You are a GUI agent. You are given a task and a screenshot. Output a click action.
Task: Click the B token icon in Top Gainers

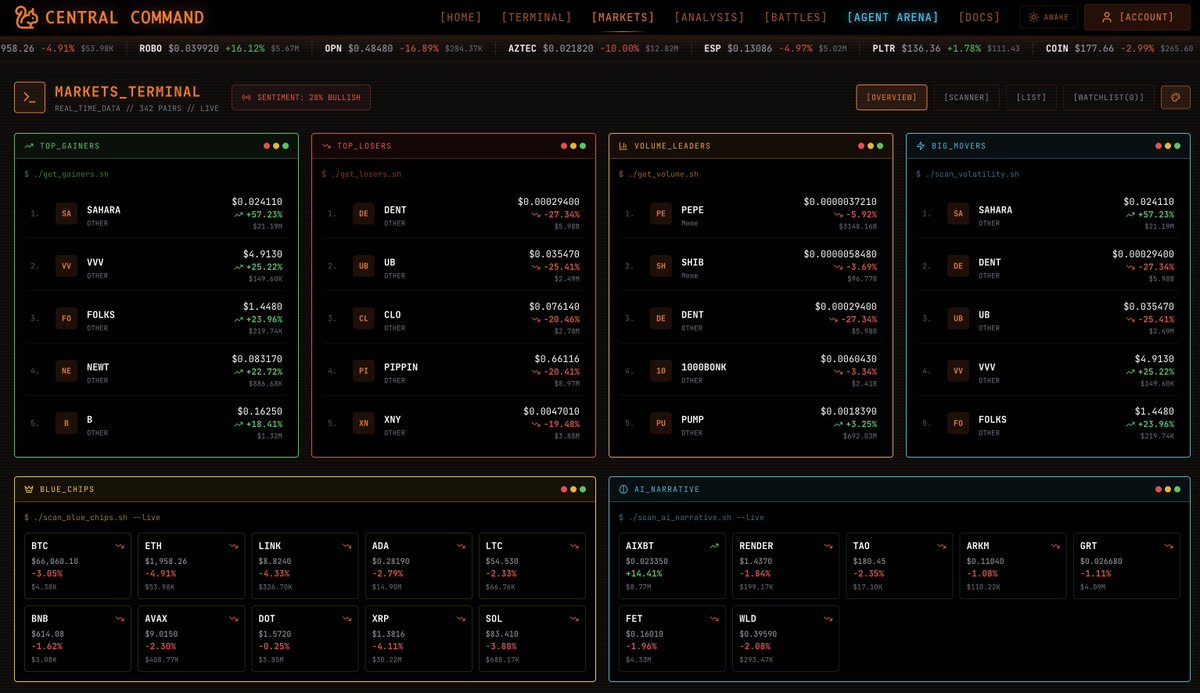click(x=67, y=423)
